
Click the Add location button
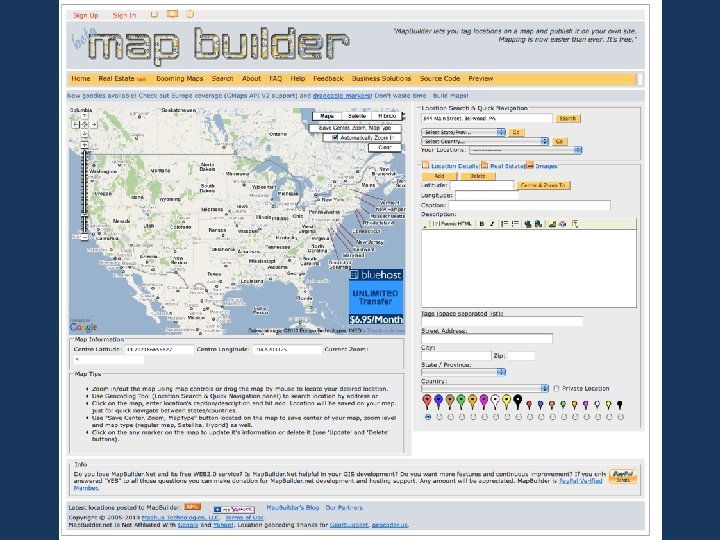tap(439, 176)
